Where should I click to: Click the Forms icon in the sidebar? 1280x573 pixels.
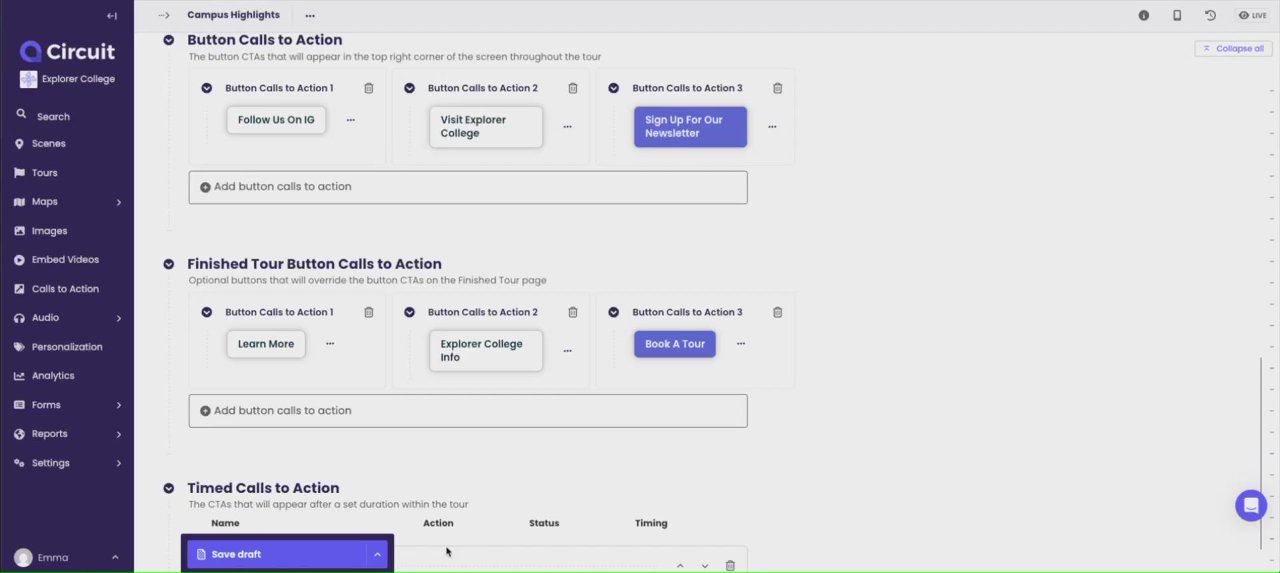(x=20, y=405)
